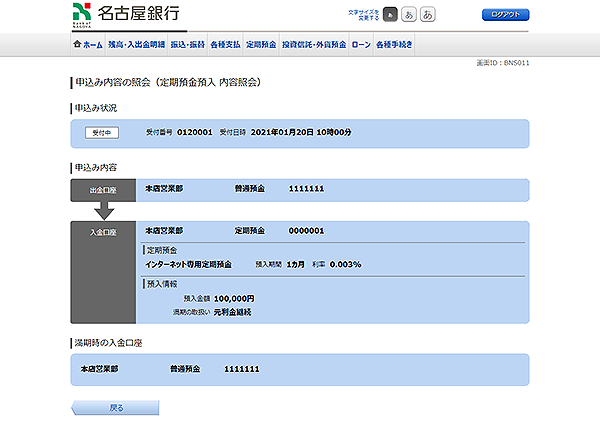Open the ローン menu

(361, 45)
